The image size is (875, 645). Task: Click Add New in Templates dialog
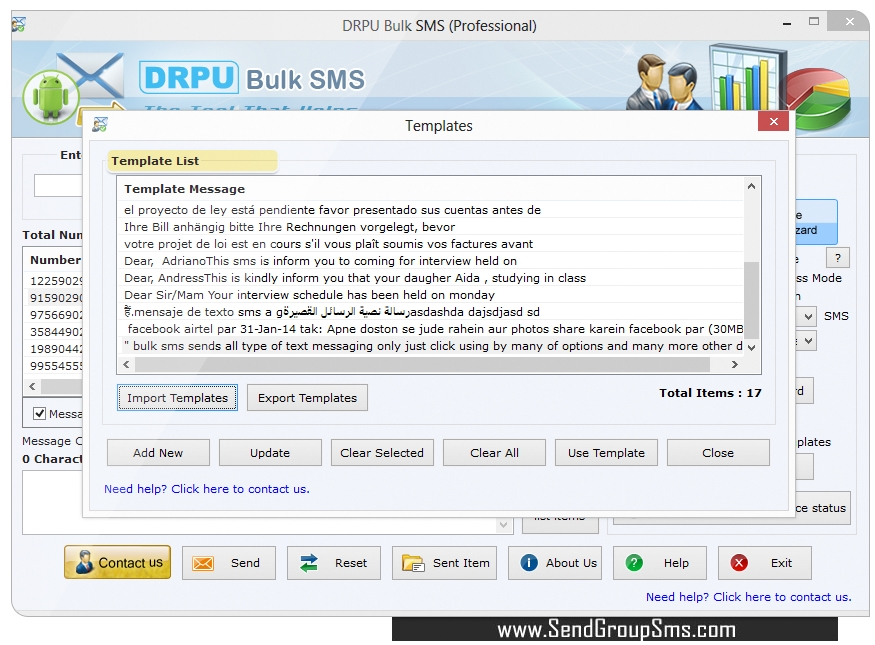(x=158, y=453)
